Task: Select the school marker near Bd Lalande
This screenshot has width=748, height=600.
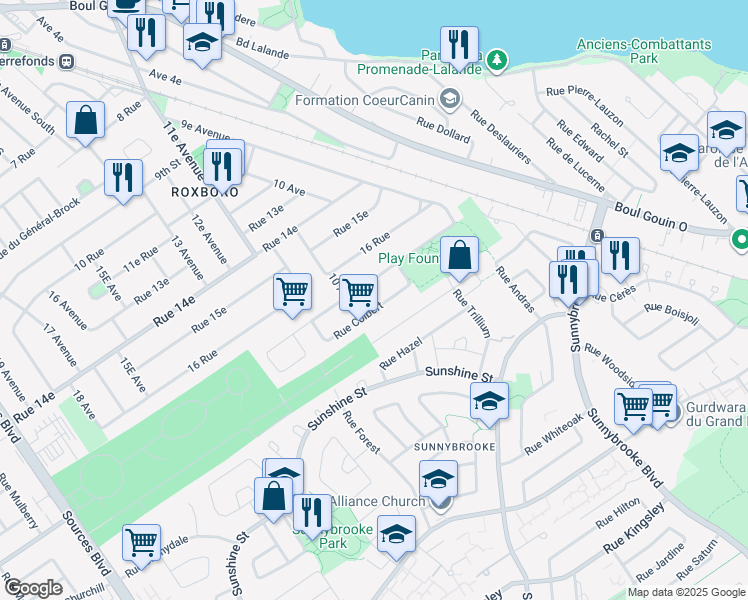Action: coord(202,42)
